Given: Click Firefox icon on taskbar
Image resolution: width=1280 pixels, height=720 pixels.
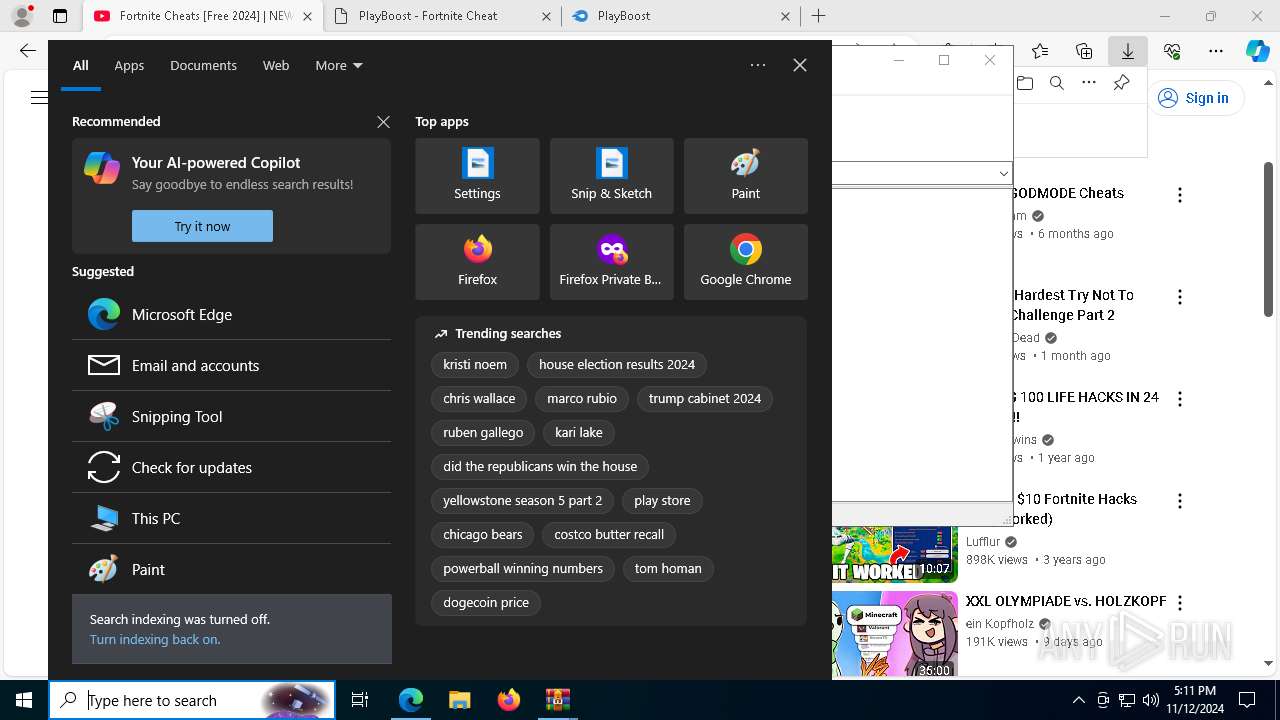Looking at the screenshot, I should [x=508, y=700].
